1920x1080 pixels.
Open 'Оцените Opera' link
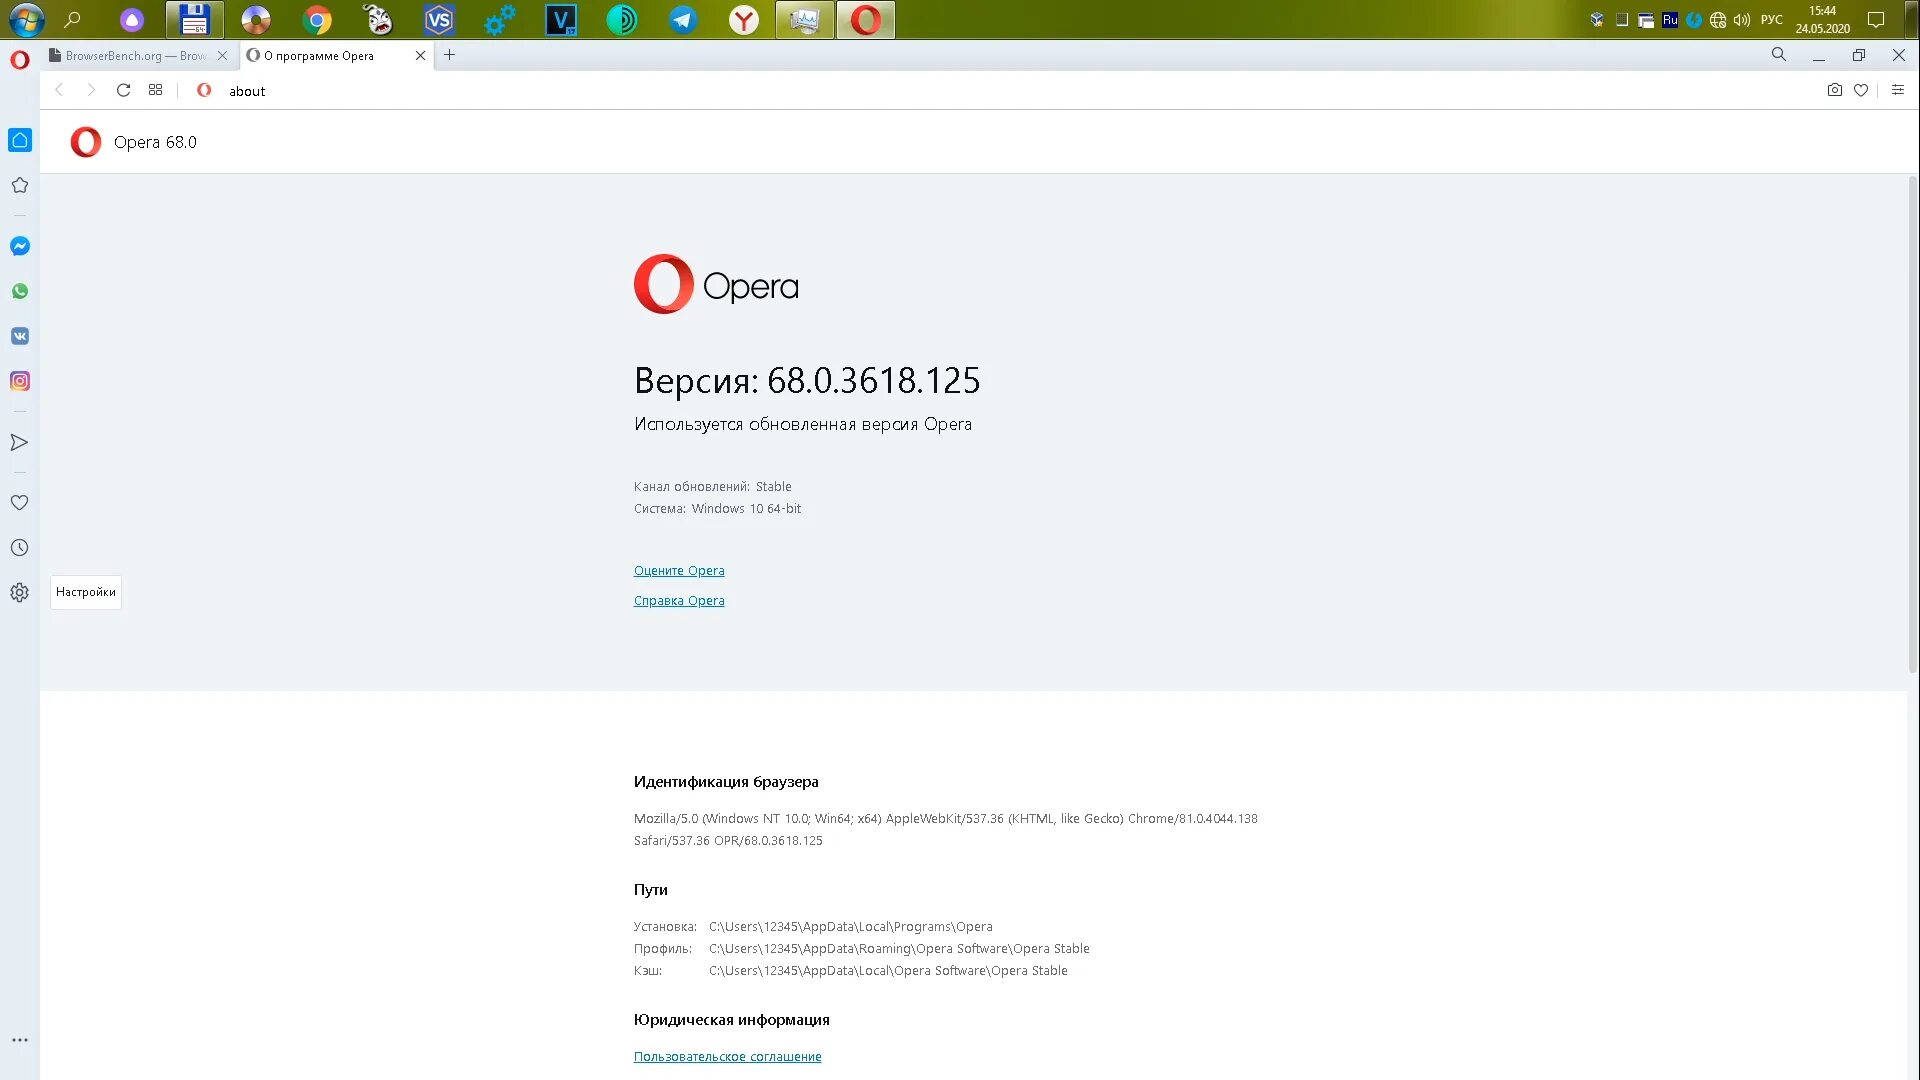click(679, 571)
